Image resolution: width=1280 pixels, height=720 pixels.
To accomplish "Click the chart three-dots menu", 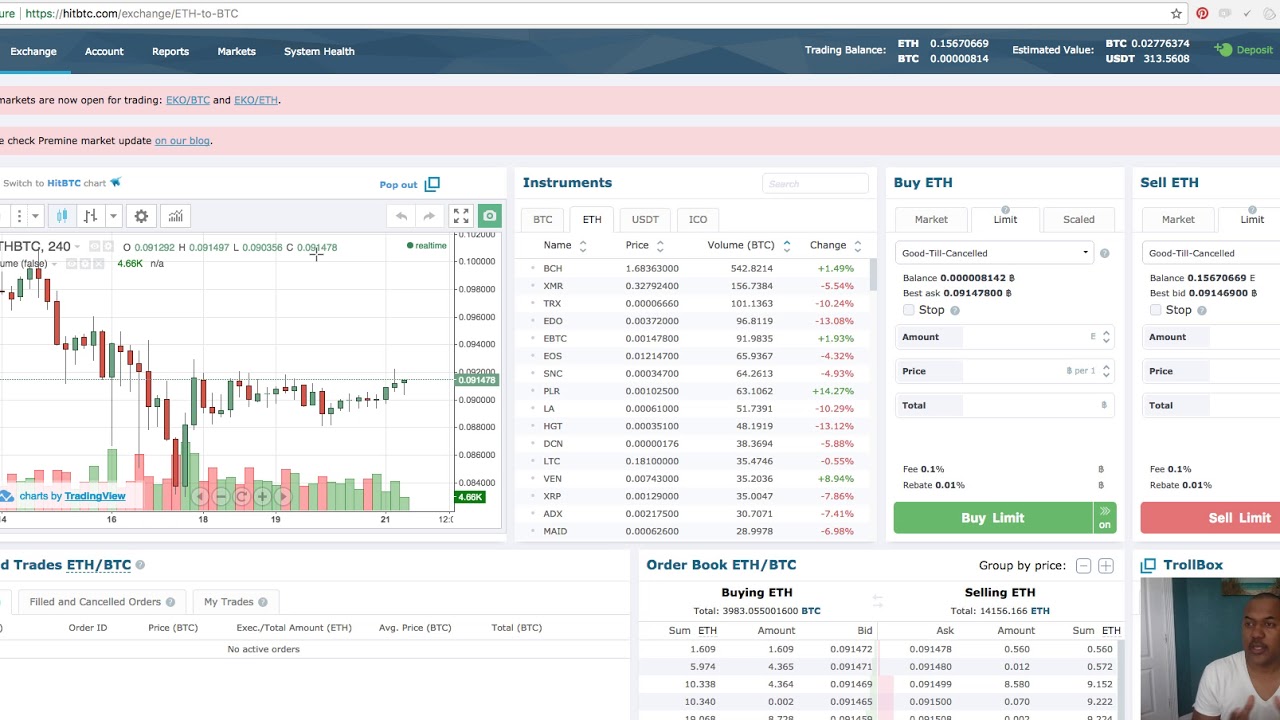I will click(x=18, y=216).
